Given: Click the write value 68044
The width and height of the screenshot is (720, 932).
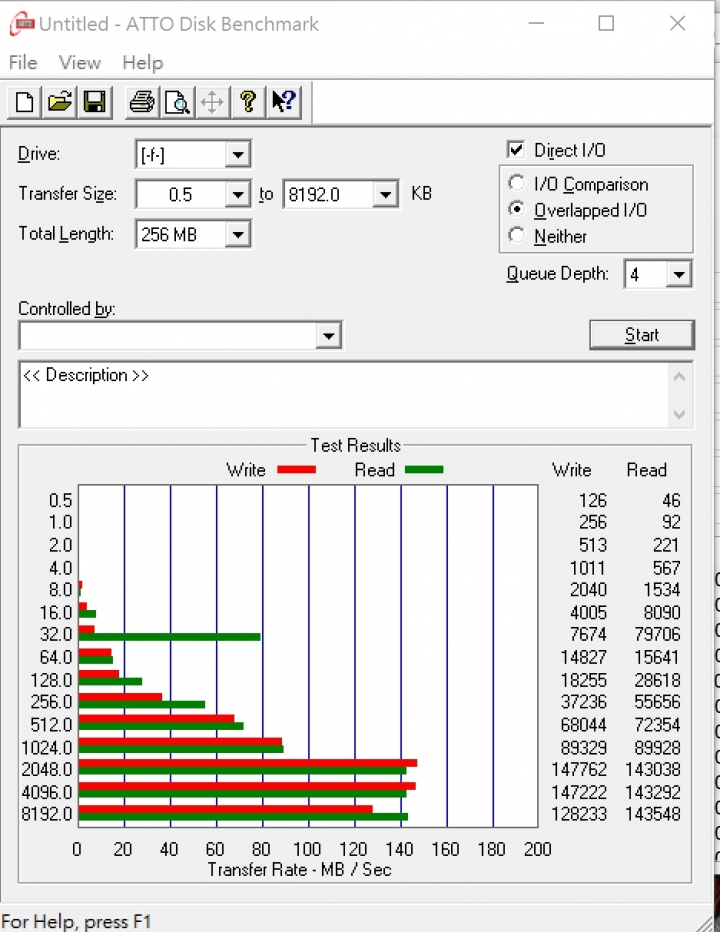Looking at the screenshot, I should tap(583, 725).
